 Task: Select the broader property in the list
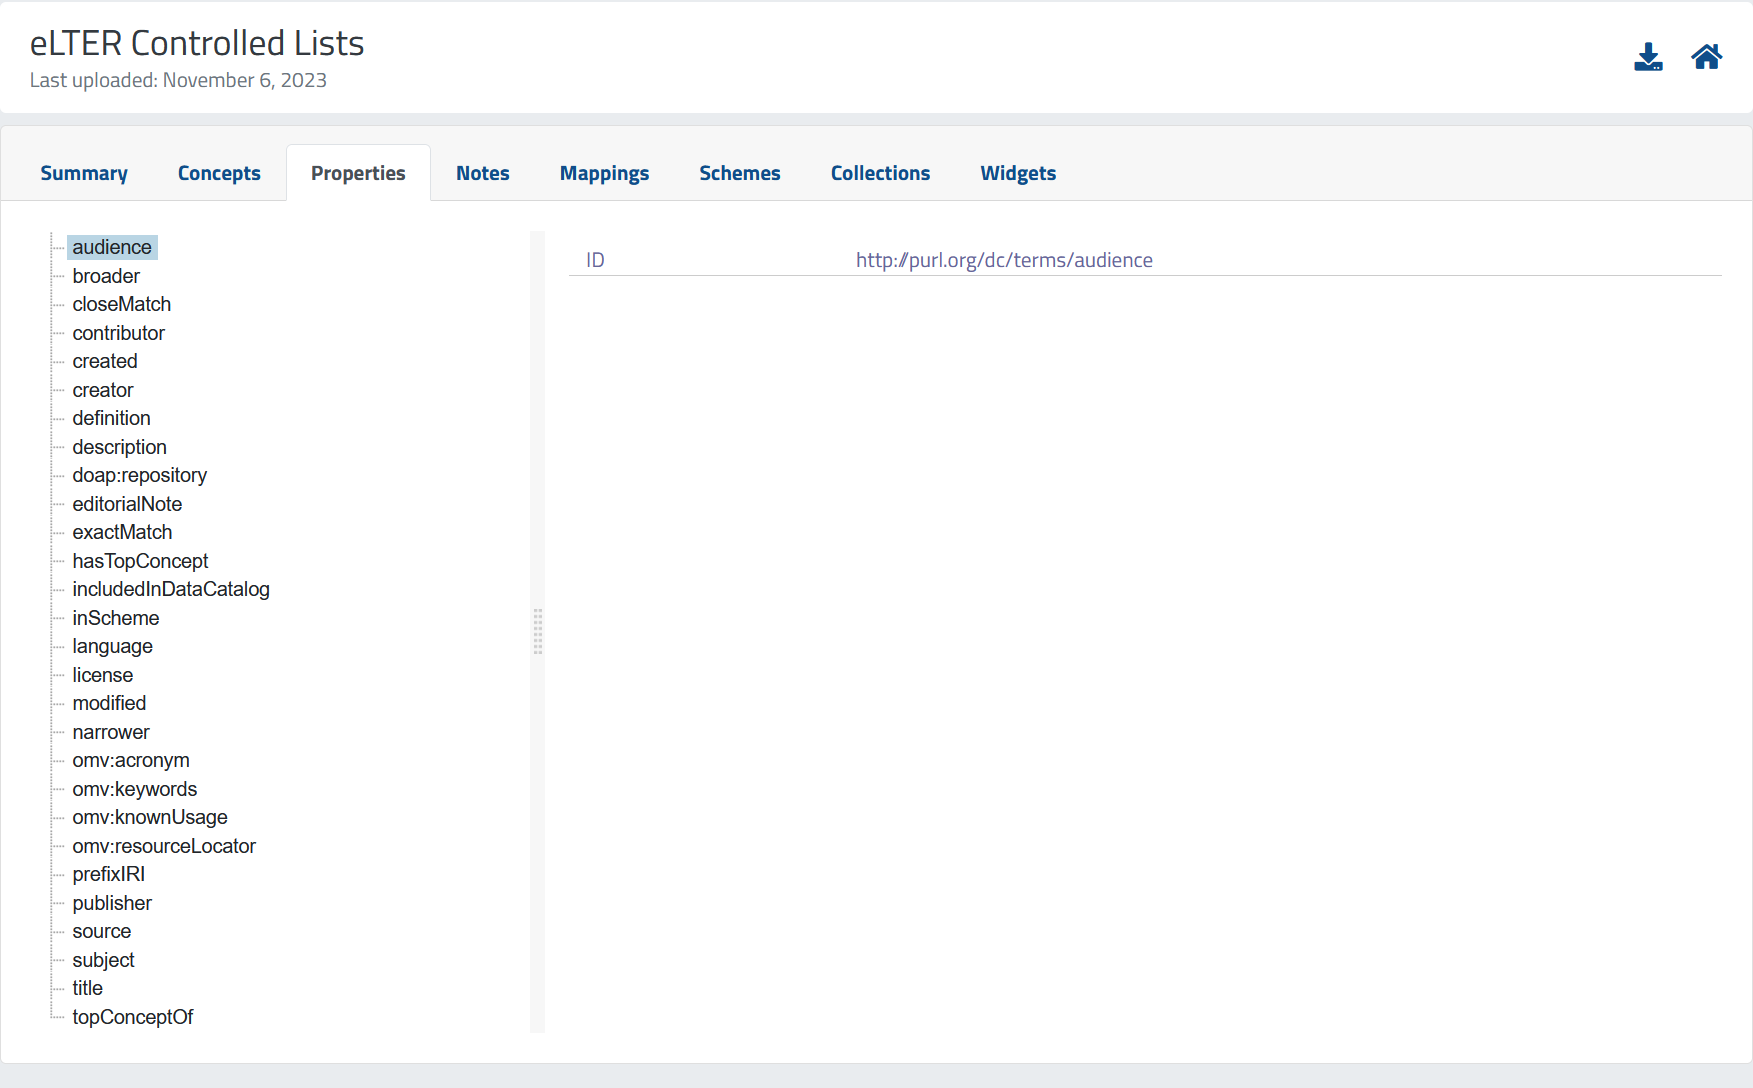[106, 276]
